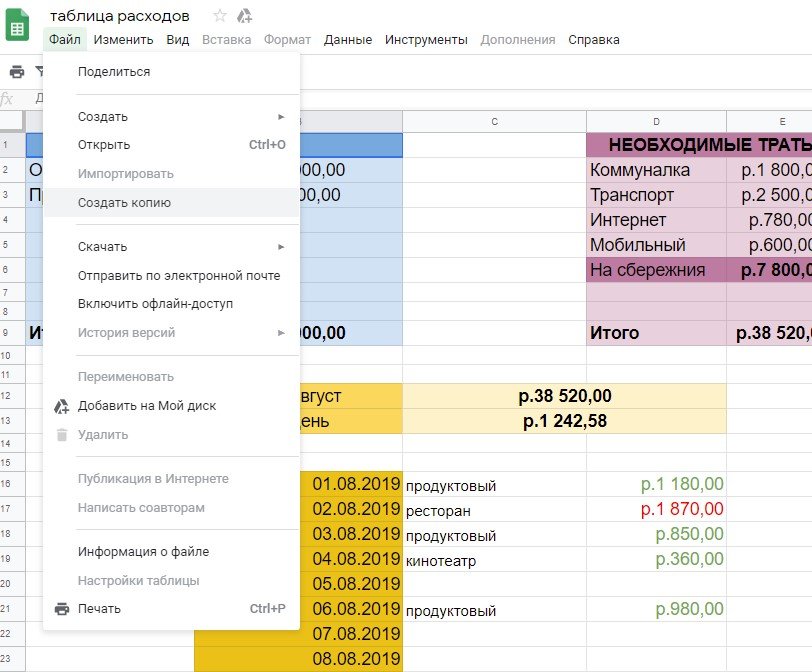Open Информация о файле
Viewport: 812px width, 672px height.
tap(143, 552)
